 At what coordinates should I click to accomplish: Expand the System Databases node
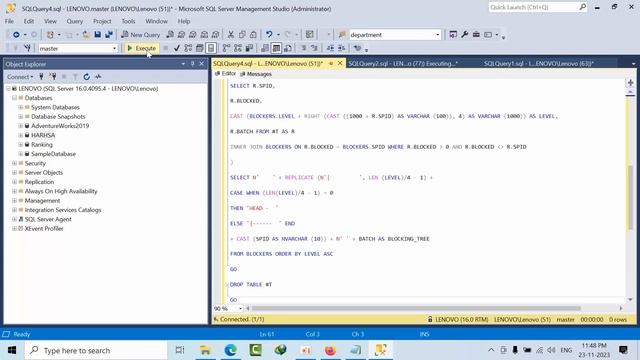pos(21,107)
